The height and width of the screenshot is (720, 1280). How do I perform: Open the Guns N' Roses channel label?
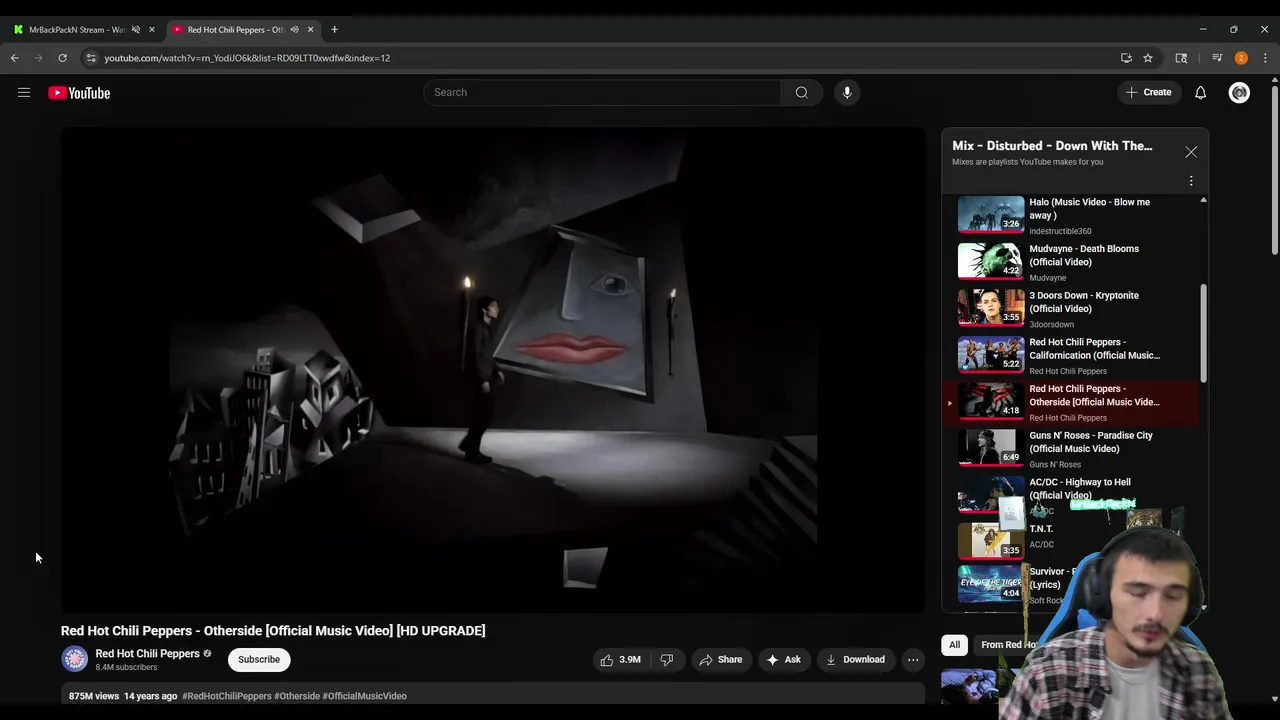pos(1055,465)
